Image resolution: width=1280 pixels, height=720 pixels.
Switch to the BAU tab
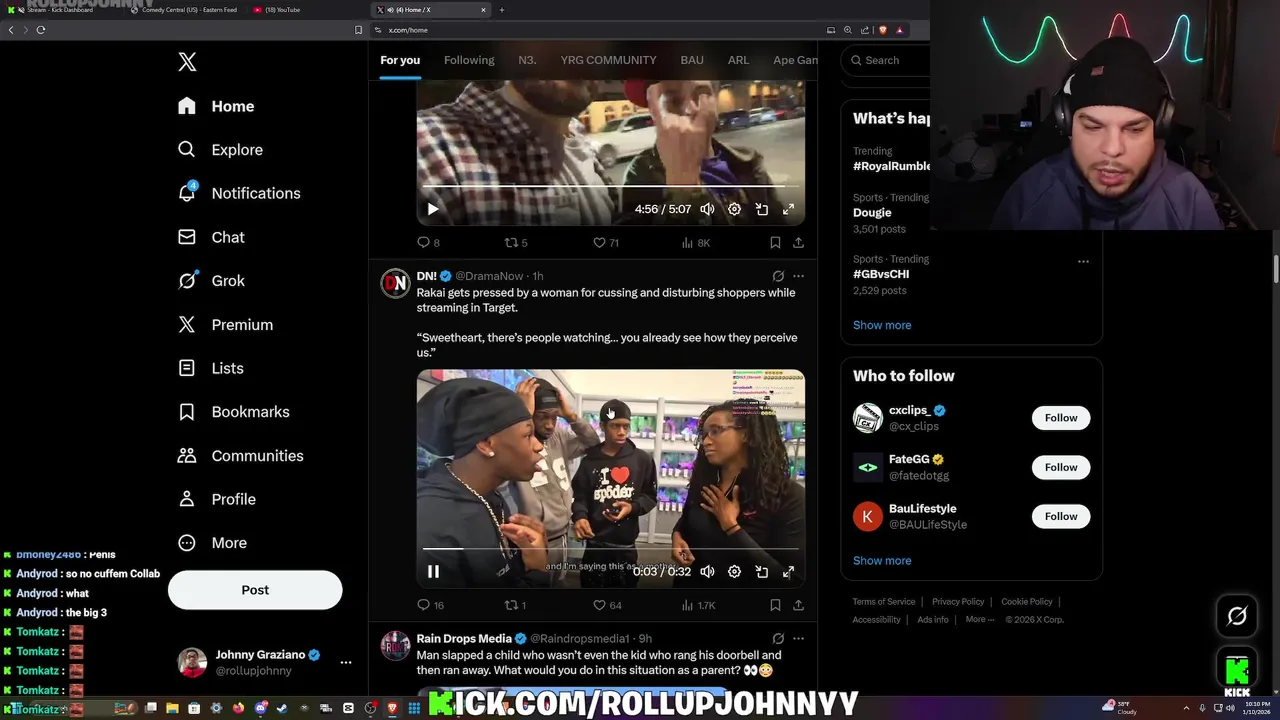click(x=692, y=60)
